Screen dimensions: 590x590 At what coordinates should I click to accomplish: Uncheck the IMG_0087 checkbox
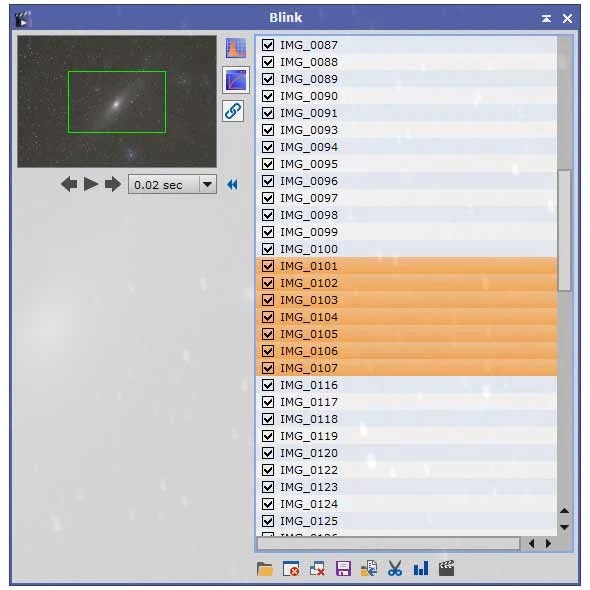268,45
